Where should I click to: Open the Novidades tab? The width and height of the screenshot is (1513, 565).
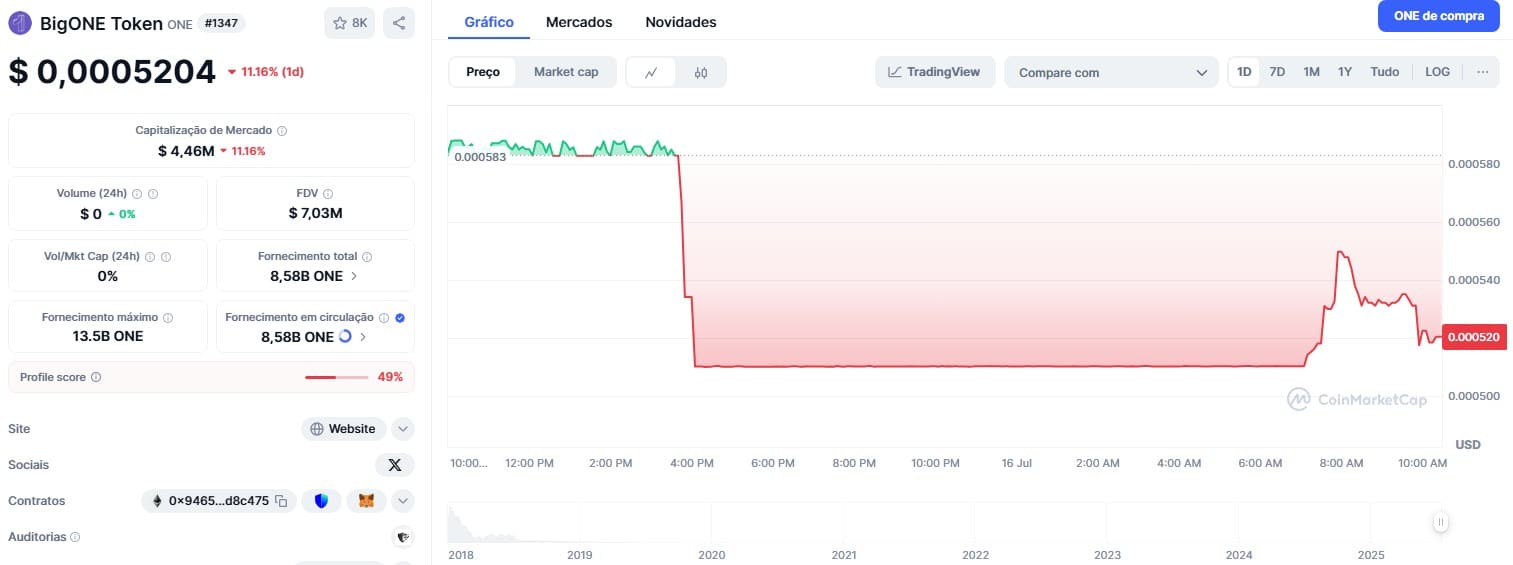coord(681,21)
